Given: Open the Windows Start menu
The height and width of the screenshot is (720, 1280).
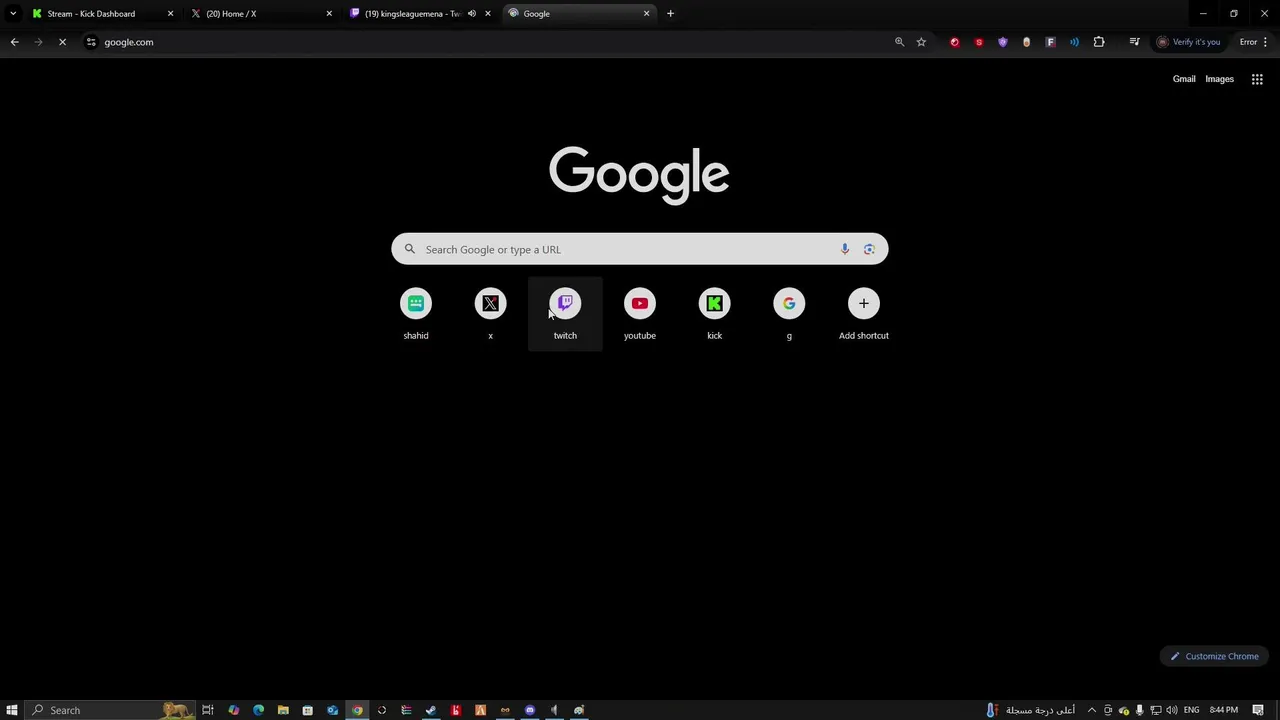Looking at the screenshot, I should click(12, 710).
